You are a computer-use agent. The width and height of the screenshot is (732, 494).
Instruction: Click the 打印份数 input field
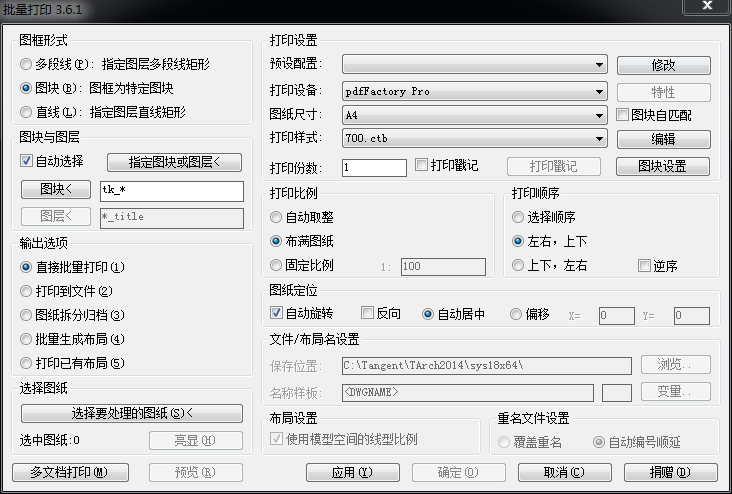point(374,168)
